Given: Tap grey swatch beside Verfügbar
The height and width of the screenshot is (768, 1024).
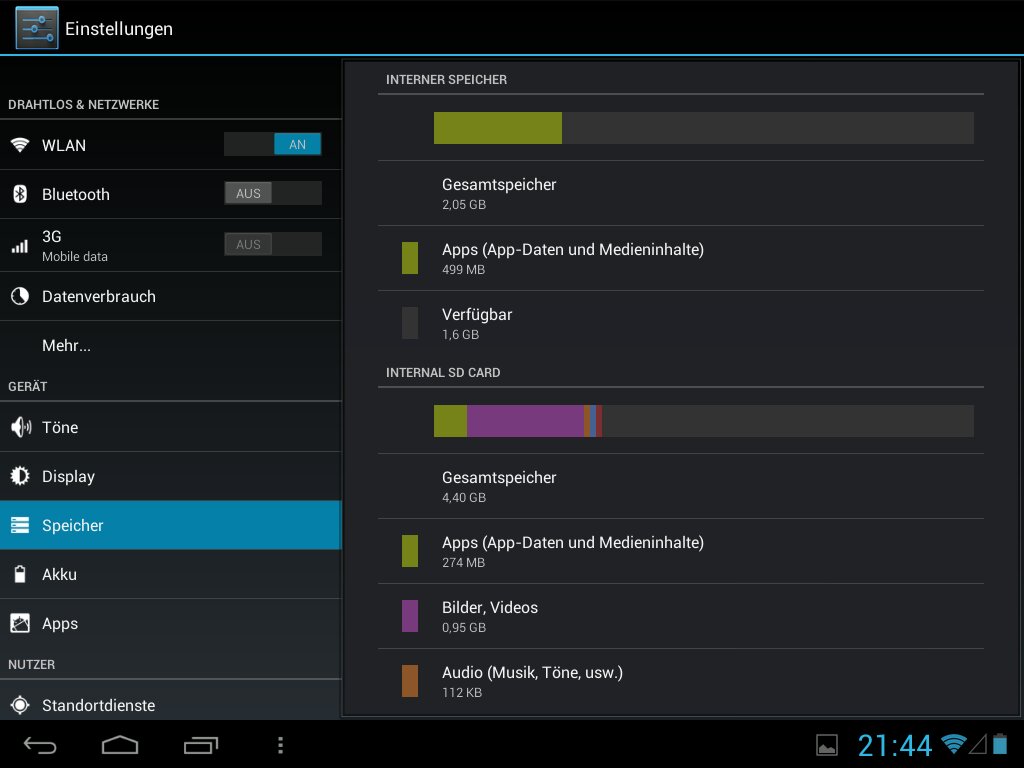Looking at the screenshot, I should 409,323.
